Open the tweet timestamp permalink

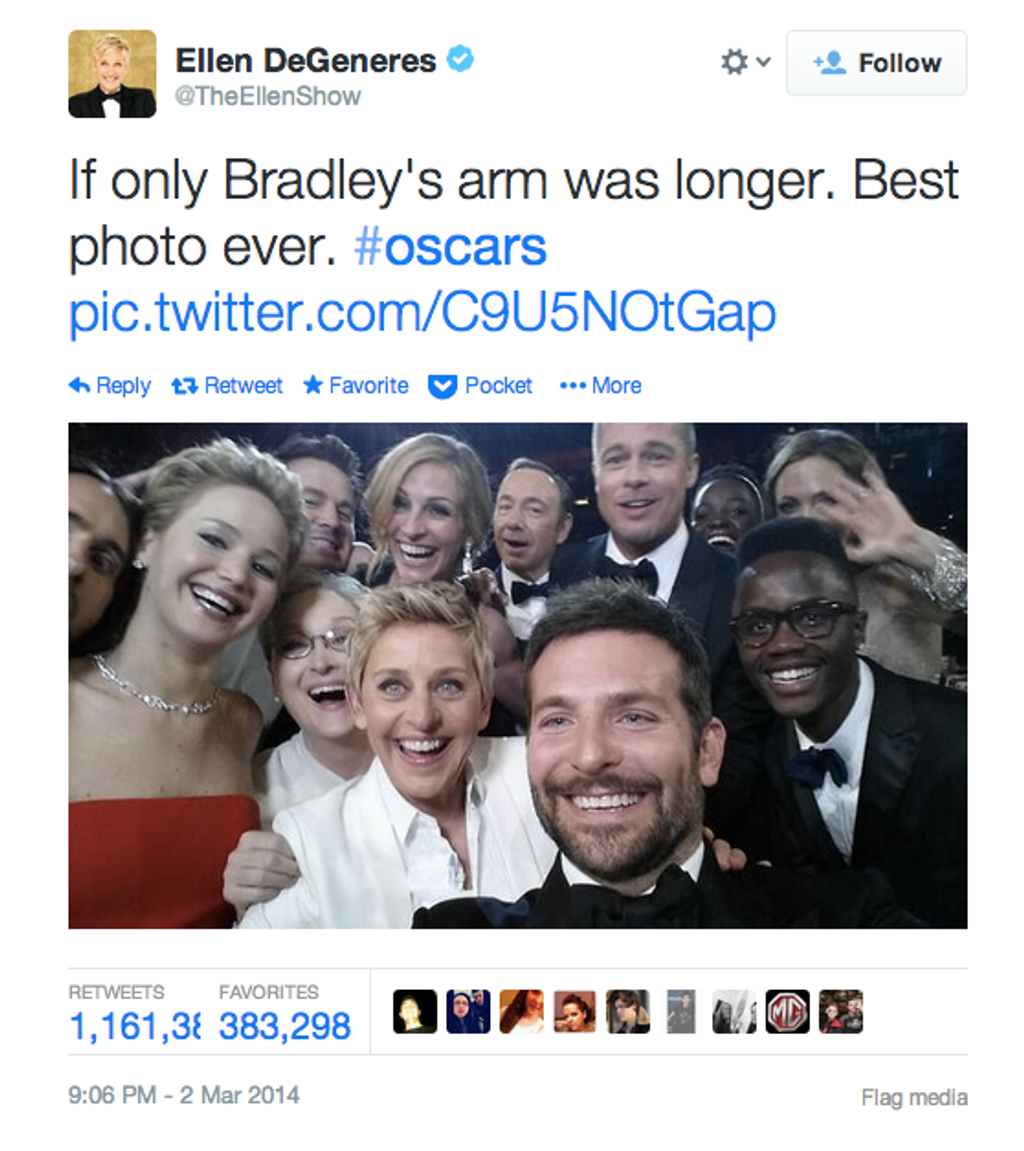point(183,1094)
